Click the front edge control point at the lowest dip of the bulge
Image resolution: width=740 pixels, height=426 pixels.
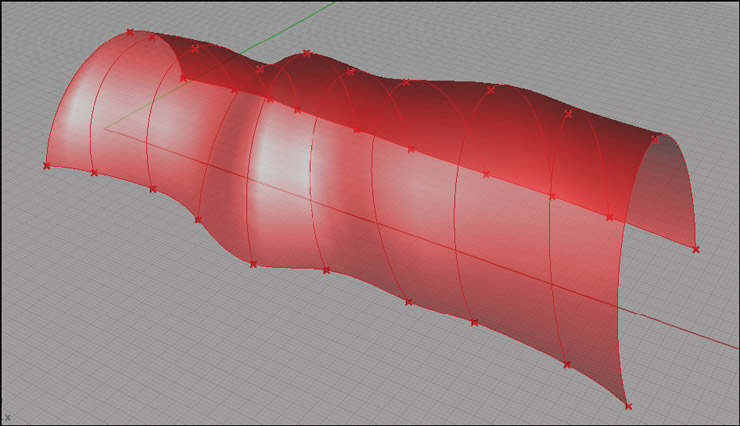point(253,264)
